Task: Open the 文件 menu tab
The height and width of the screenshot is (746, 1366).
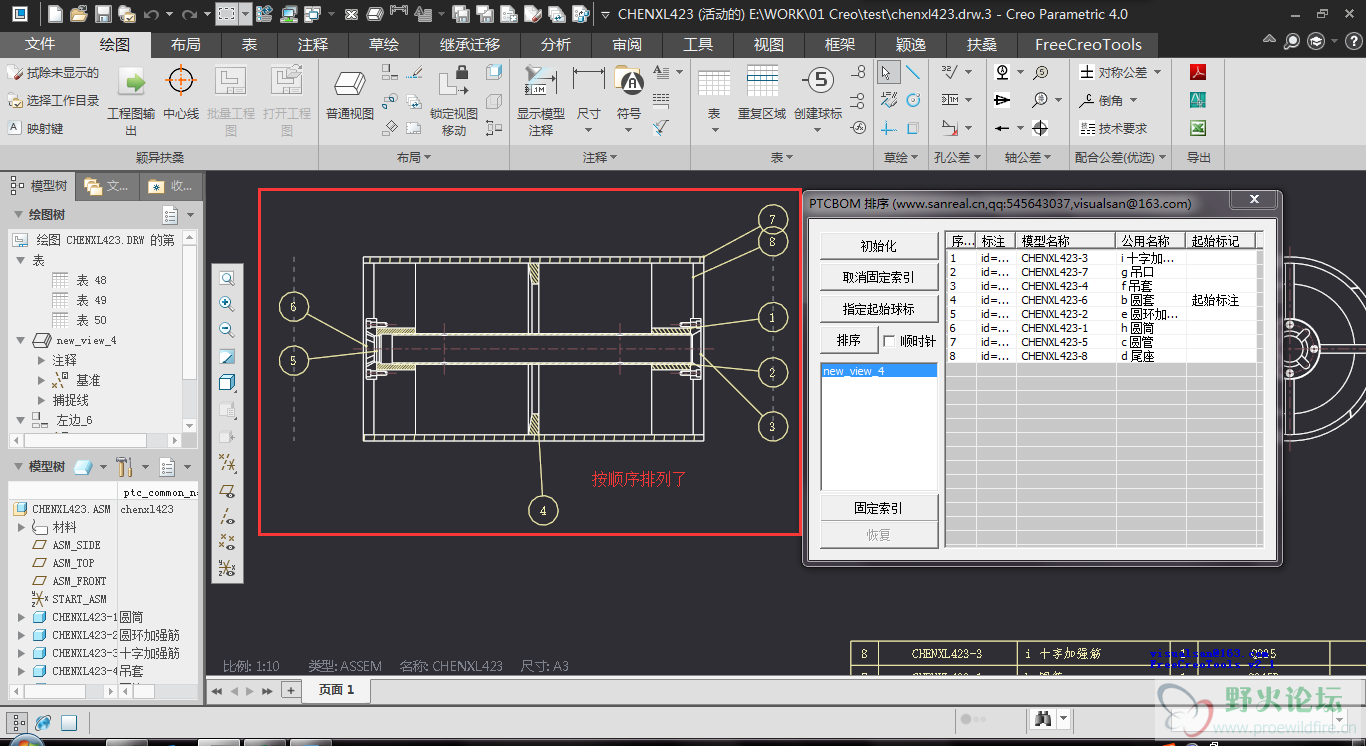Action: click(40, 45)
